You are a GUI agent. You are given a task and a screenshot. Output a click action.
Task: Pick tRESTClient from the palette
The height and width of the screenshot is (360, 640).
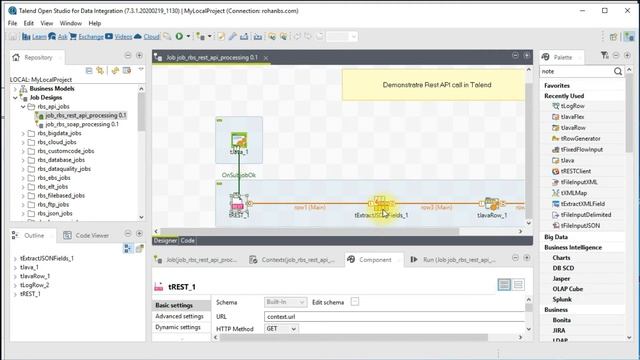coord(571,171)
